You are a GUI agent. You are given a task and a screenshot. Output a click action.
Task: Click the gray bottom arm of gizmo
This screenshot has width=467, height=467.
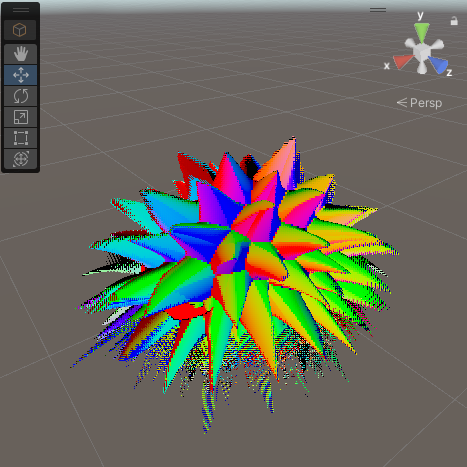[422, 68]
